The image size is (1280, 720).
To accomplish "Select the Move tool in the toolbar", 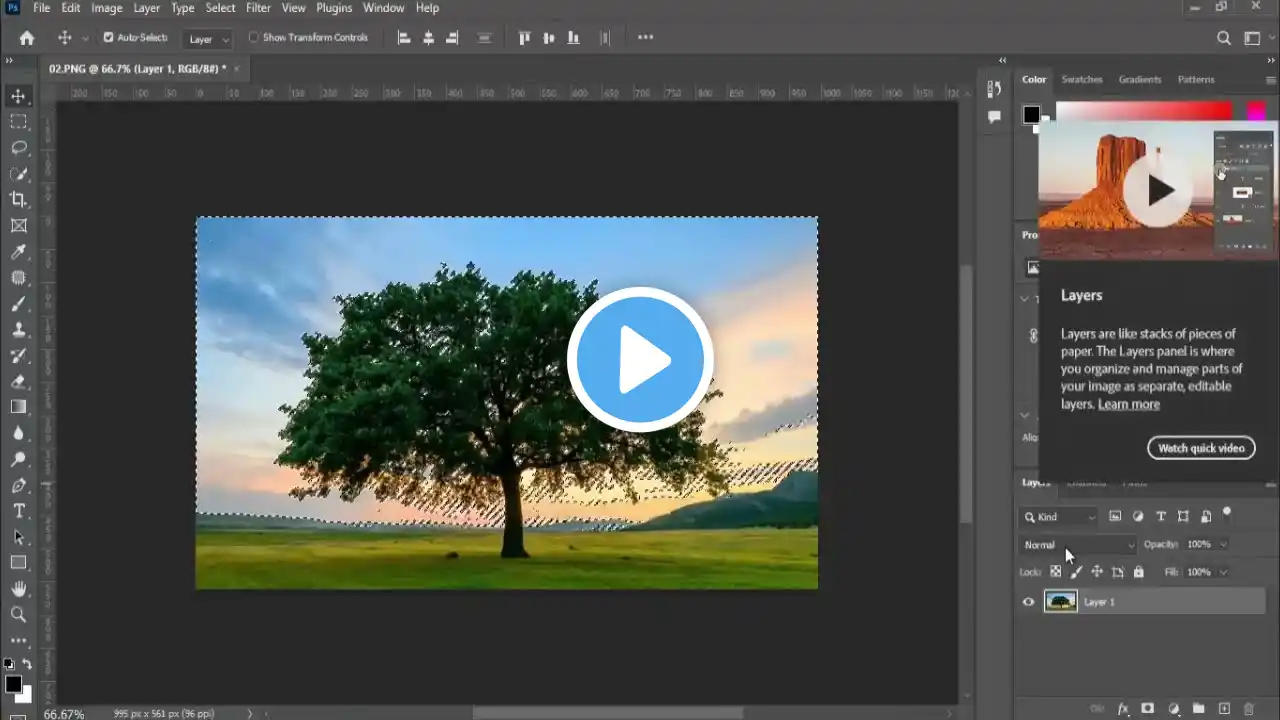I will [18, 97].
